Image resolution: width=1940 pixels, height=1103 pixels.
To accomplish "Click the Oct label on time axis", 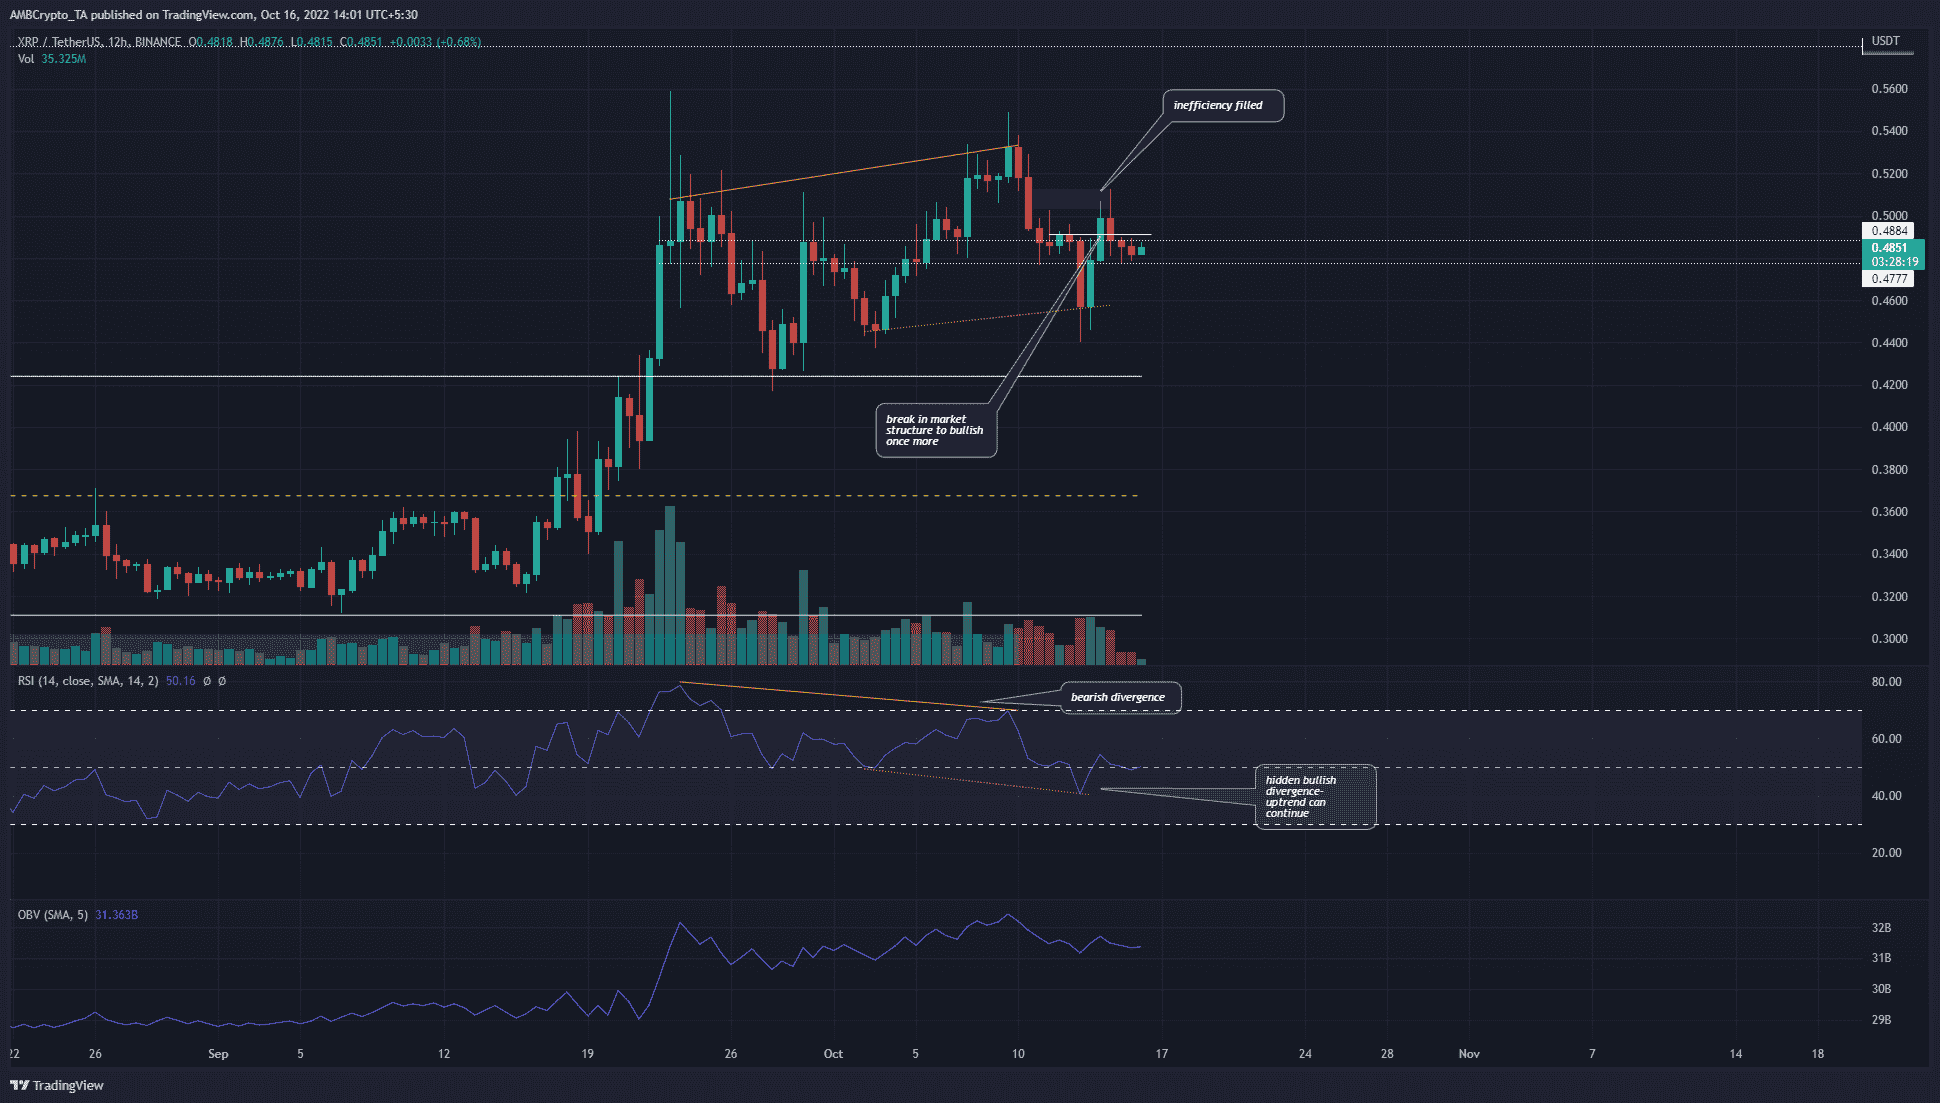I will click(833, 1054).
